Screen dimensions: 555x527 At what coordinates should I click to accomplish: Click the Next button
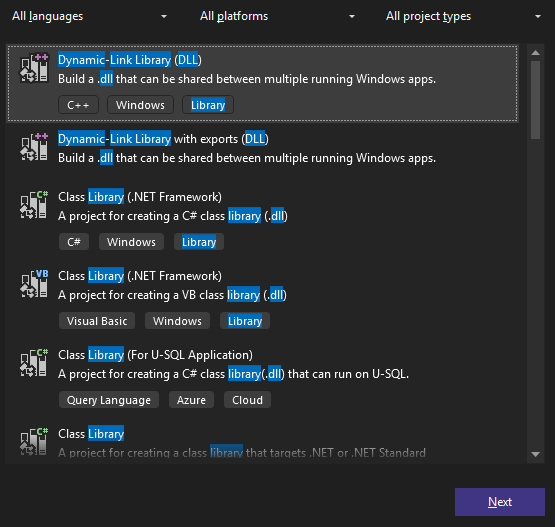click(500, 502)
